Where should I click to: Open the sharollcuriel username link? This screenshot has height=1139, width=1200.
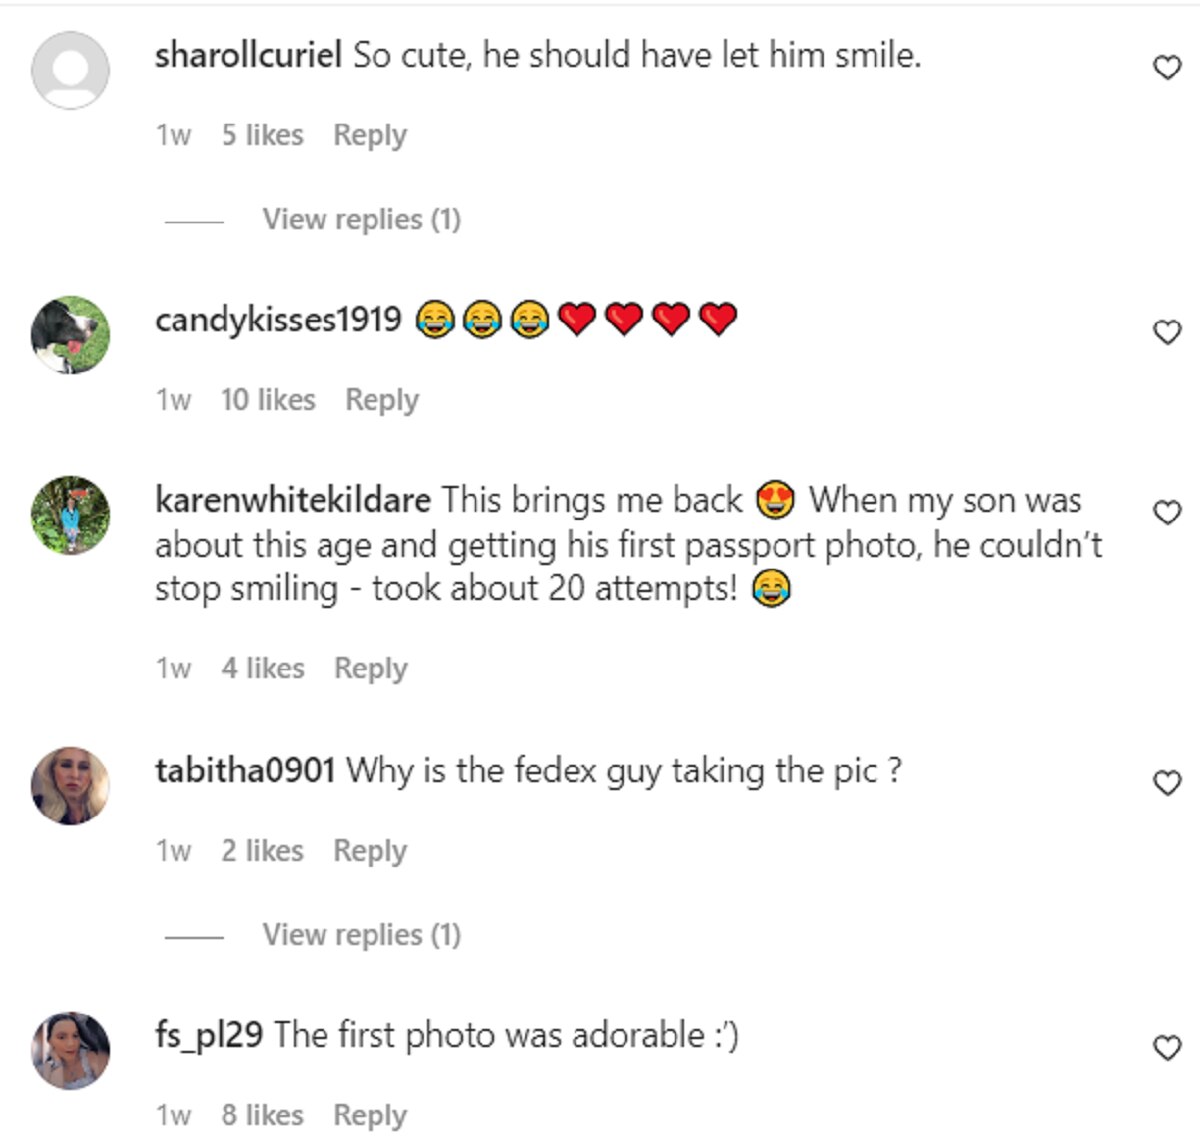248,55
